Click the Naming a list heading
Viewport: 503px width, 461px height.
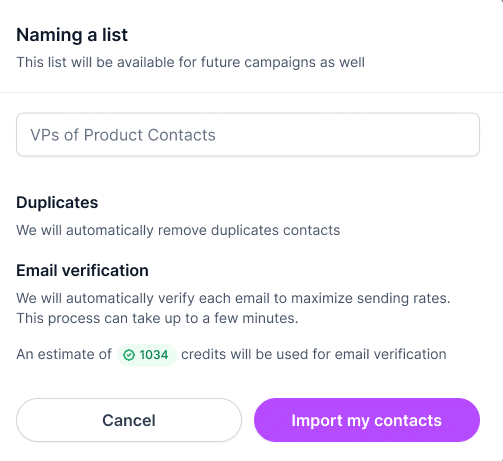[72, 35]
